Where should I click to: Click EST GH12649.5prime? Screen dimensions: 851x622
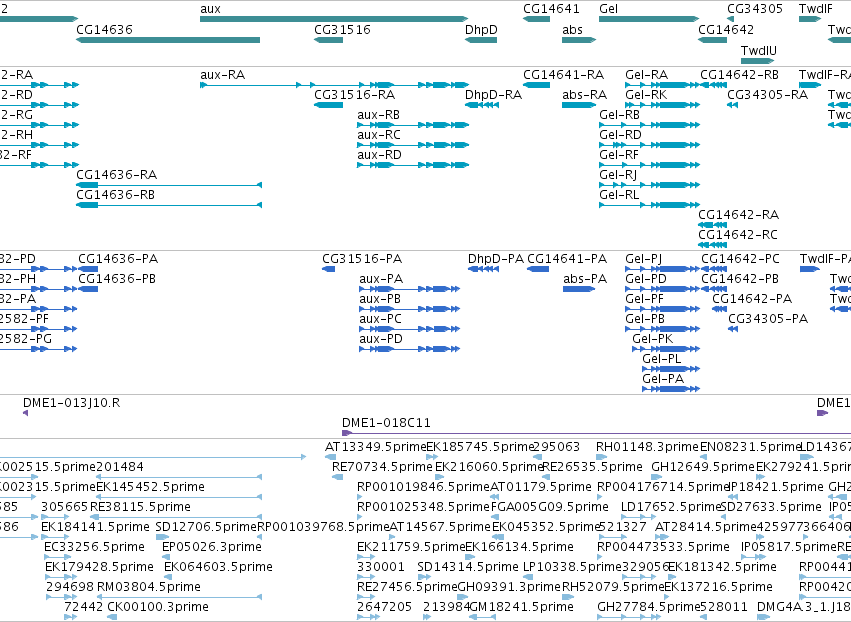coord(703,467)
